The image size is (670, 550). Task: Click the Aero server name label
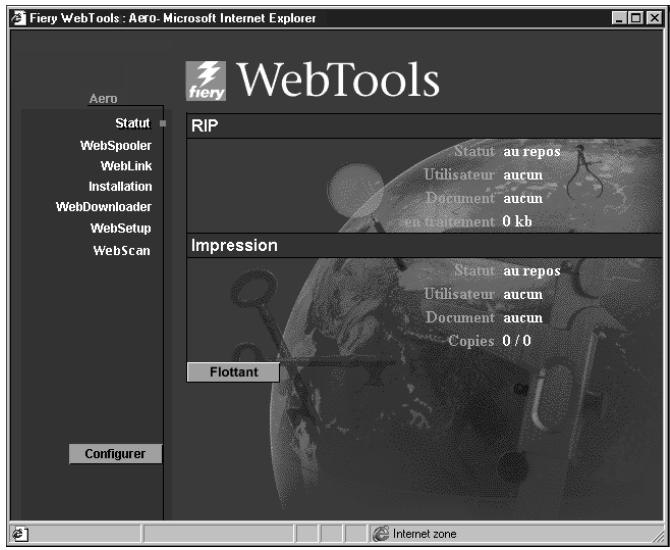tap(103, 99)
